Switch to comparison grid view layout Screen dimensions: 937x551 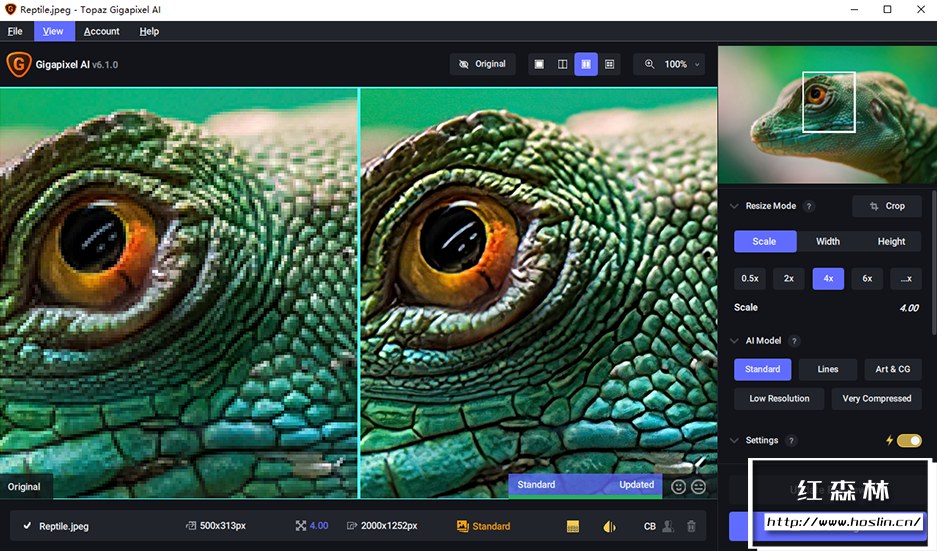[610, 64]
